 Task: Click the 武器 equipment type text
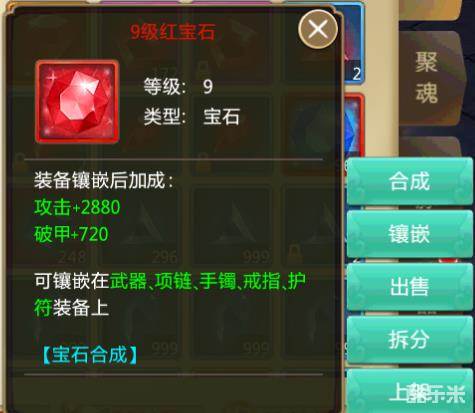128,281
